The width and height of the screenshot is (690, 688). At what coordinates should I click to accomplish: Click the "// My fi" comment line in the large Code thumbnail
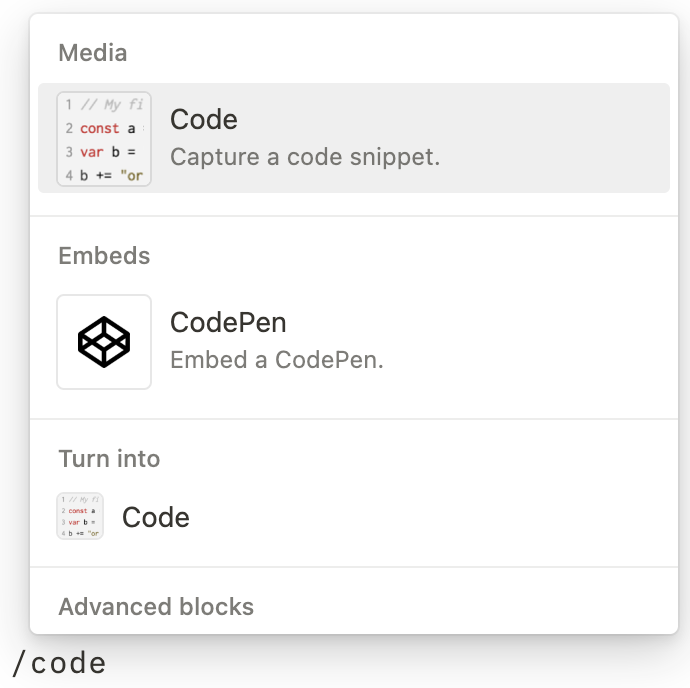tap(110, 105)
